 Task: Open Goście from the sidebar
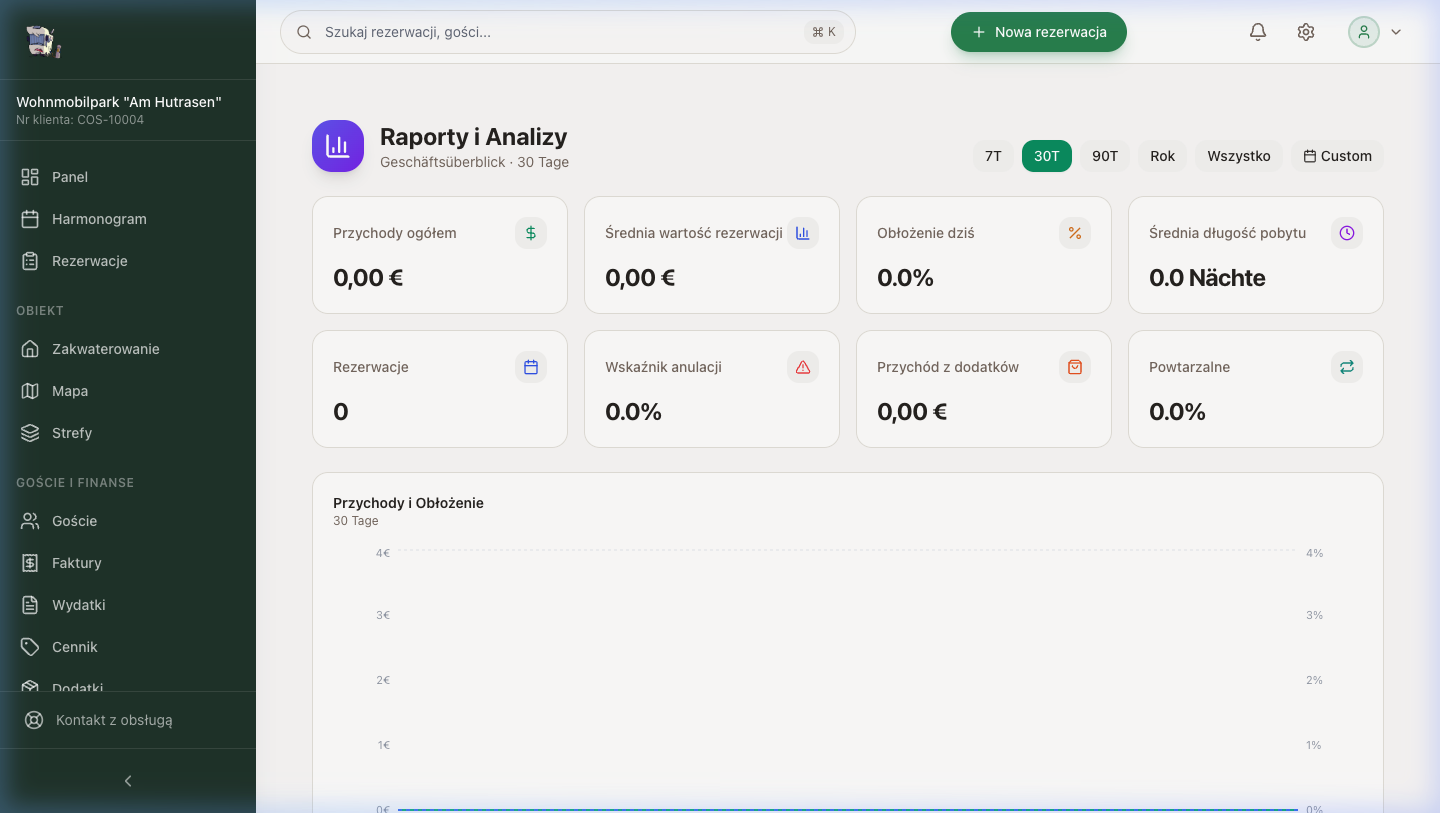128,521
